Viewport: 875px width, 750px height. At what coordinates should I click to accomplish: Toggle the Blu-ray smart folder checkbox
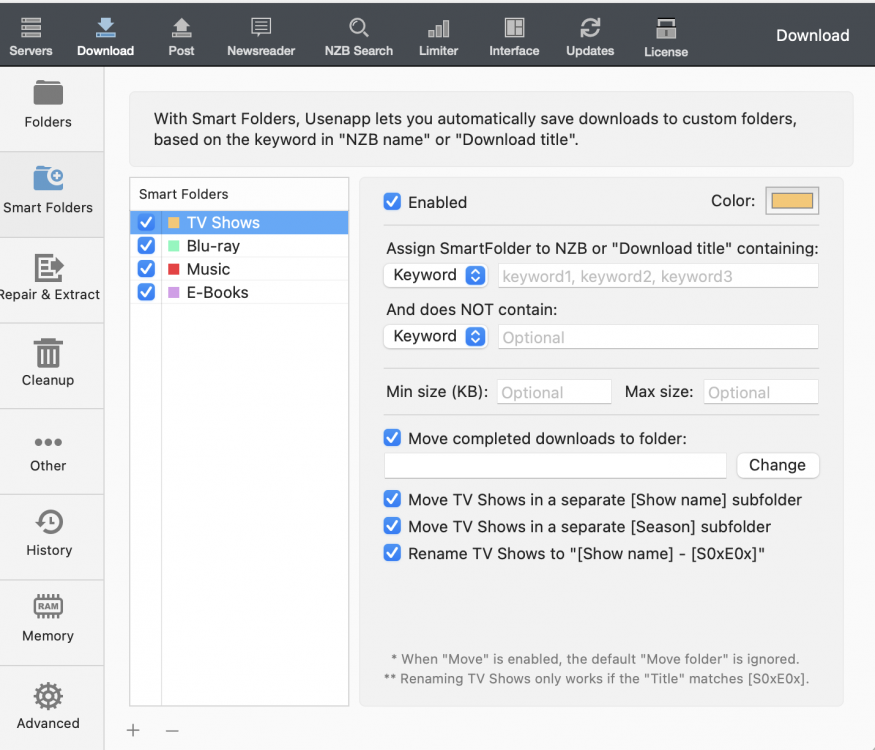pos(146,246)
